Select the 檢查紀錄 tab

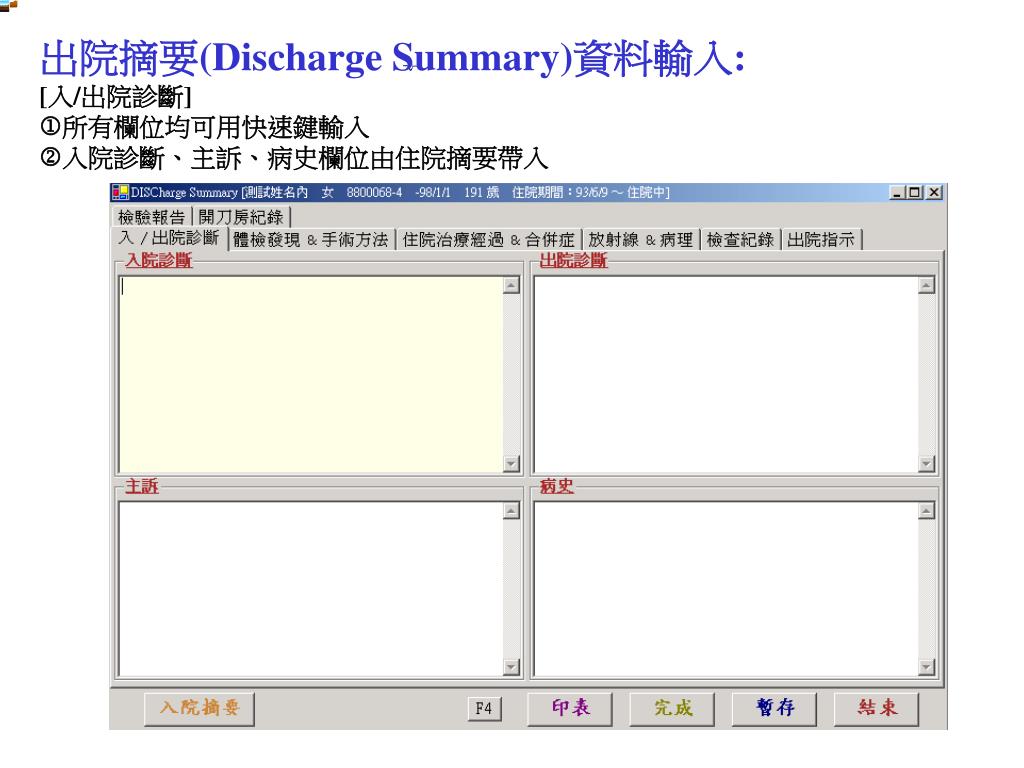coord(740,240)
